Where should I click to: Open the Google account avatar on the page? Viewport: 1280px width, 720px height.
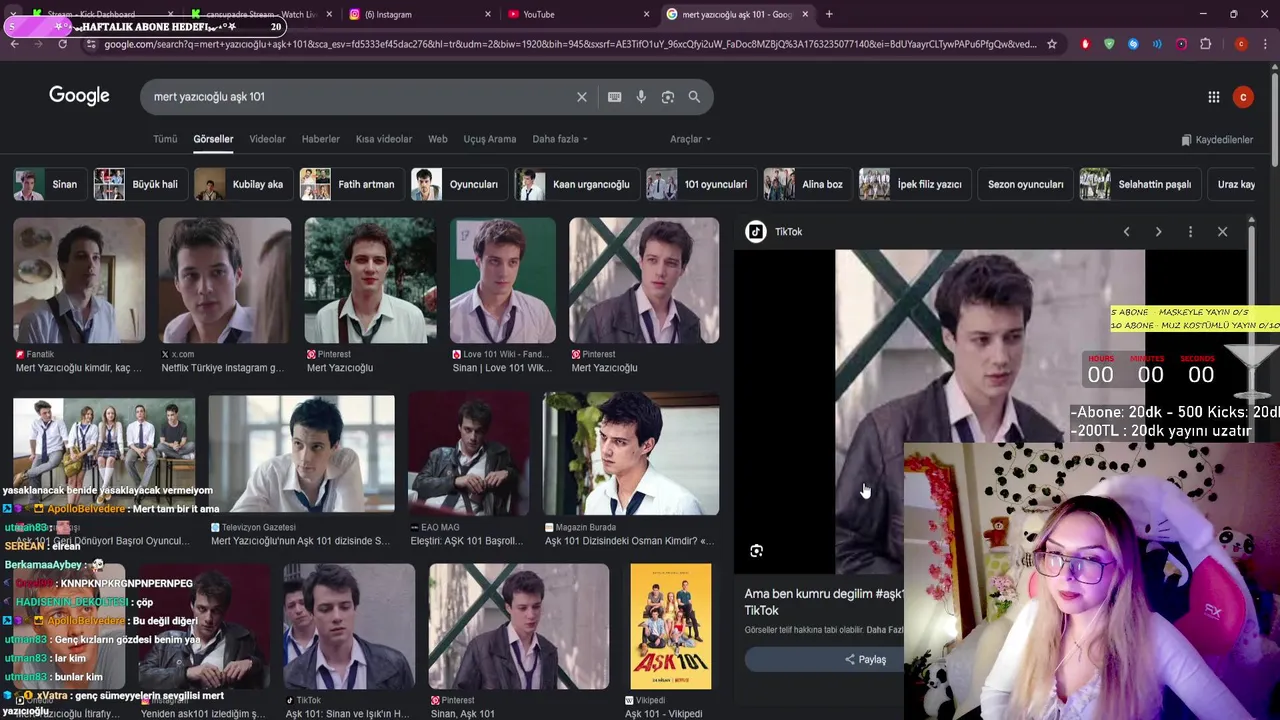(1243, 97)
